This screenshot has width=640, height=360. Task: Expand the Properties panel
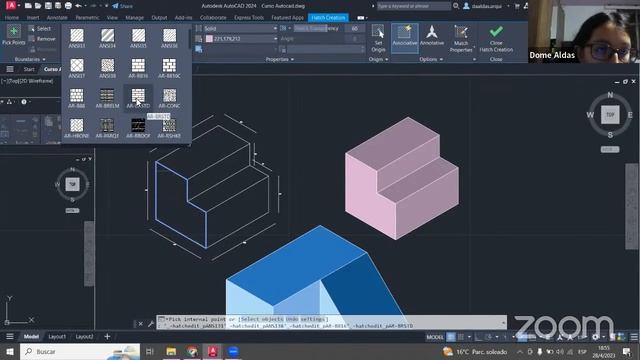tap(280, 59)
